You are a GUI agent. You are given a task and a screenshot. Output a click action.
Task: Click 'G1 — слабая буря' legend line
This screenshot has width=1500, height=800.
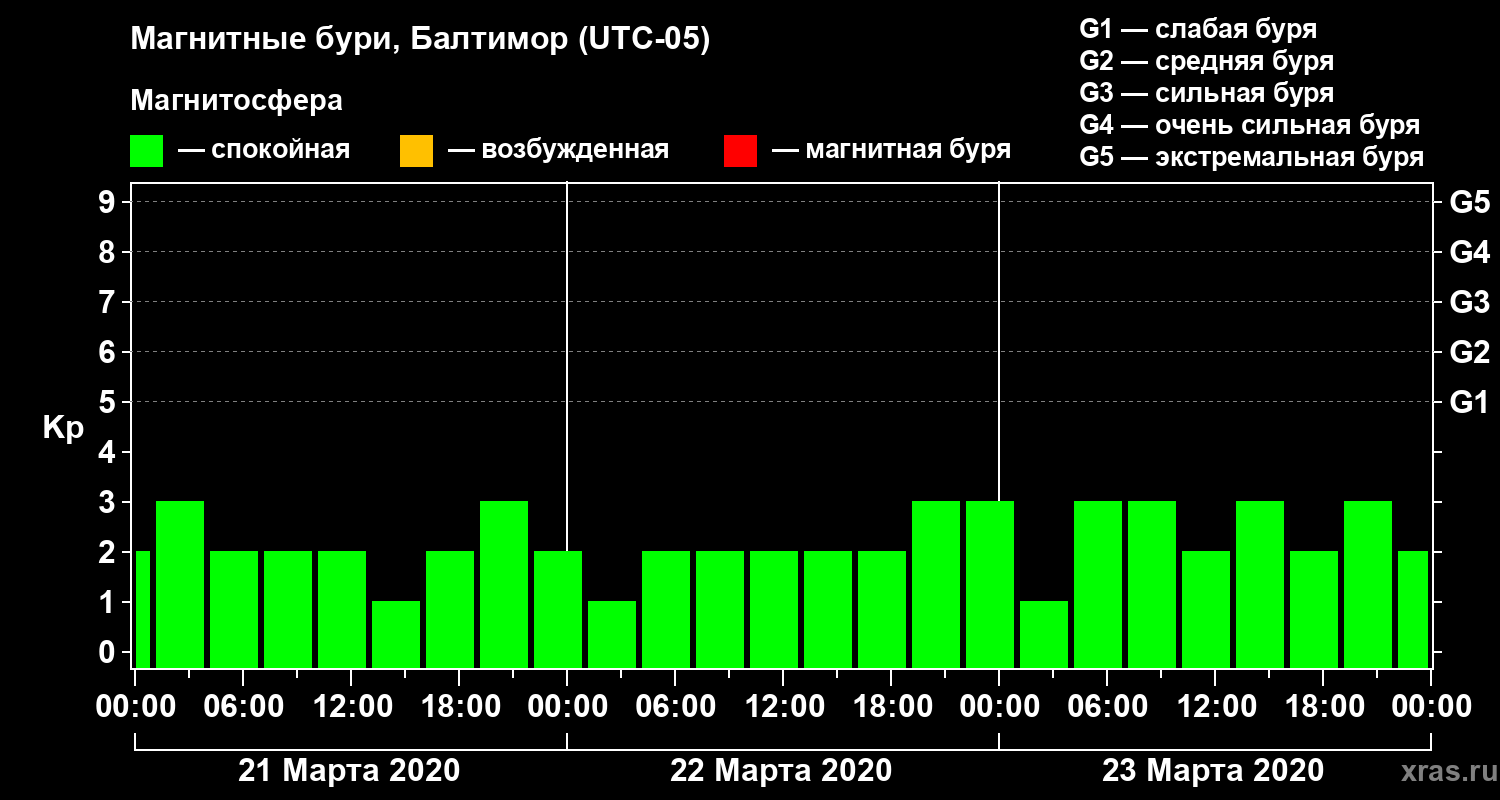tap(1198, 28)
